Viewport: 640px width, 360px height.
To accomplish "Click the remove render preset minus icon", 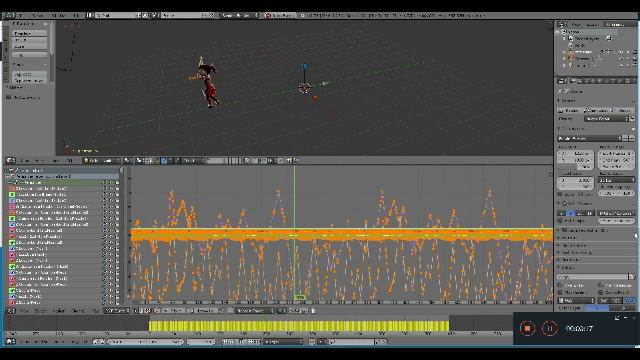I will [x=632, y=139].
